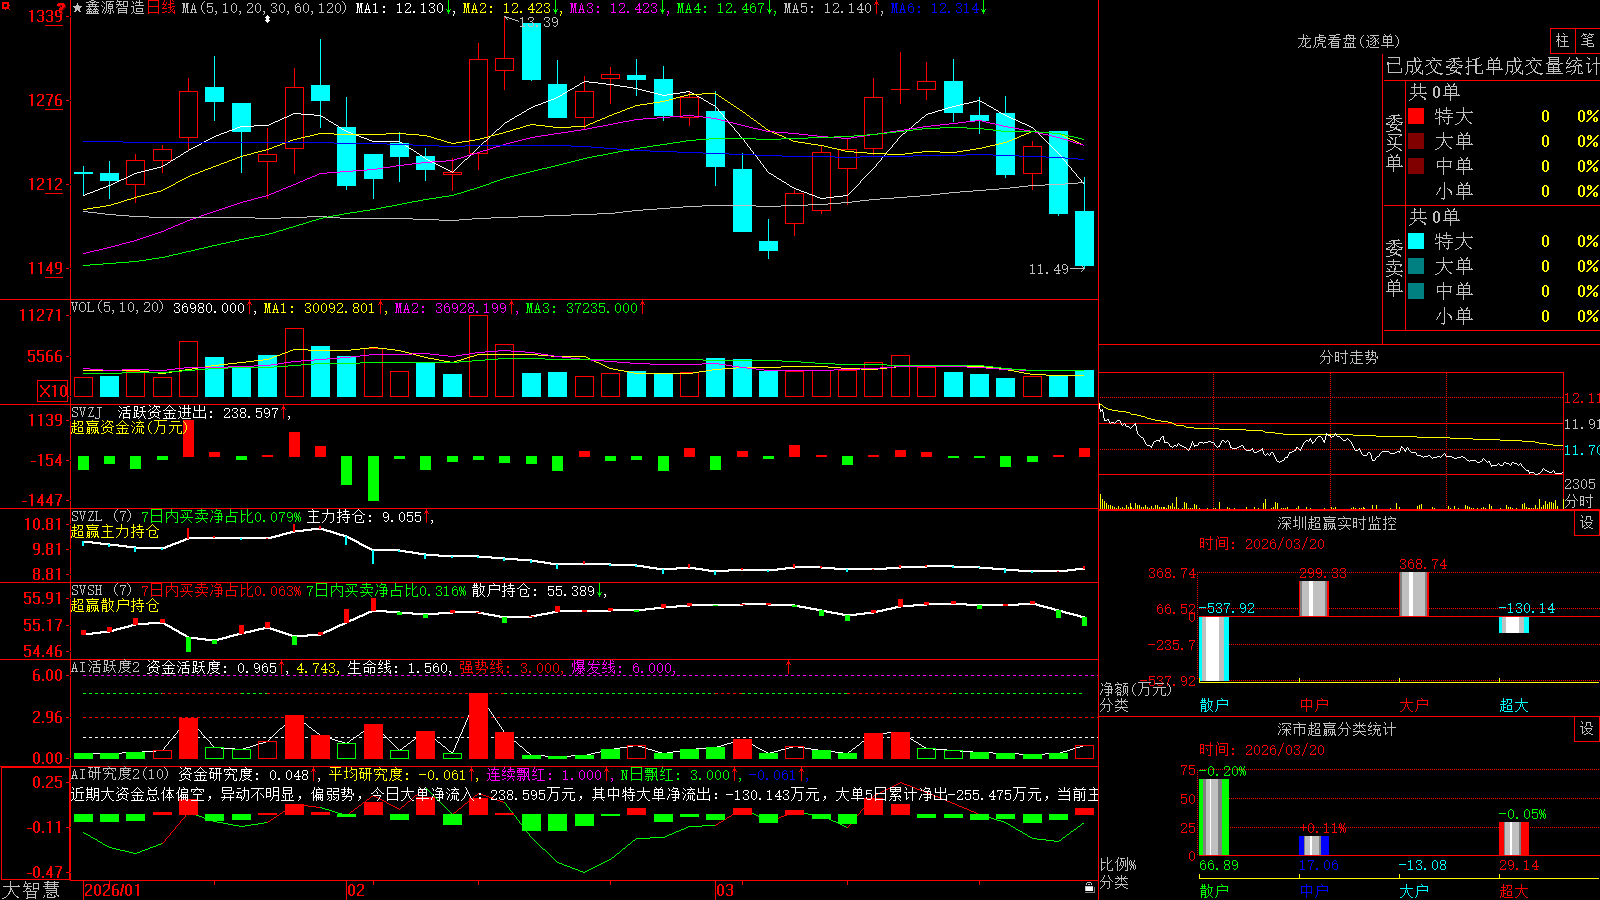This screenshot has height=900, width=1600.
Task: Click the AI研究度2(10) indicator label
Action: (x=120, y=774)
